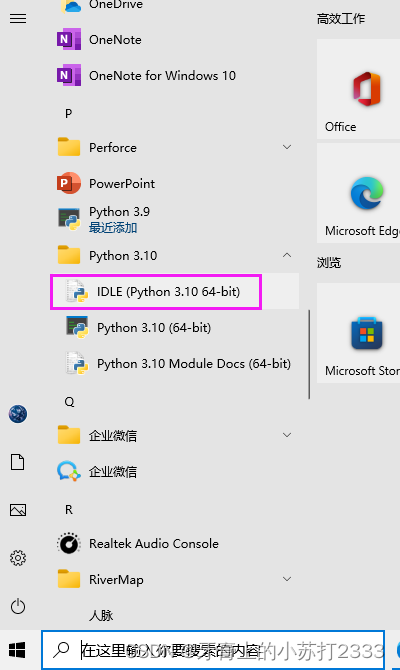Click the taskbar search input box
The height and width of the screenshot is (670, 400).
213,650
